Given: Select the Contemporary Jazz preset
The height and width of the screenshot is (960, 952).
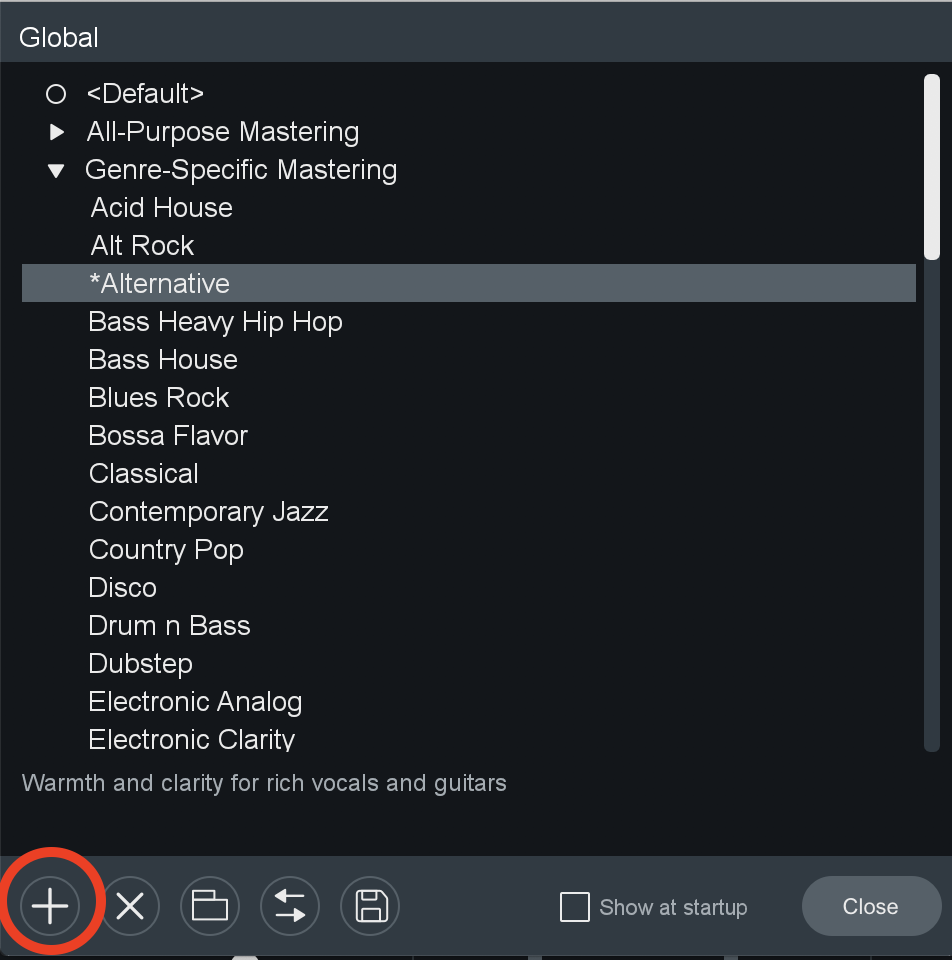Looking at the screenshot, I should pos(209,511).
